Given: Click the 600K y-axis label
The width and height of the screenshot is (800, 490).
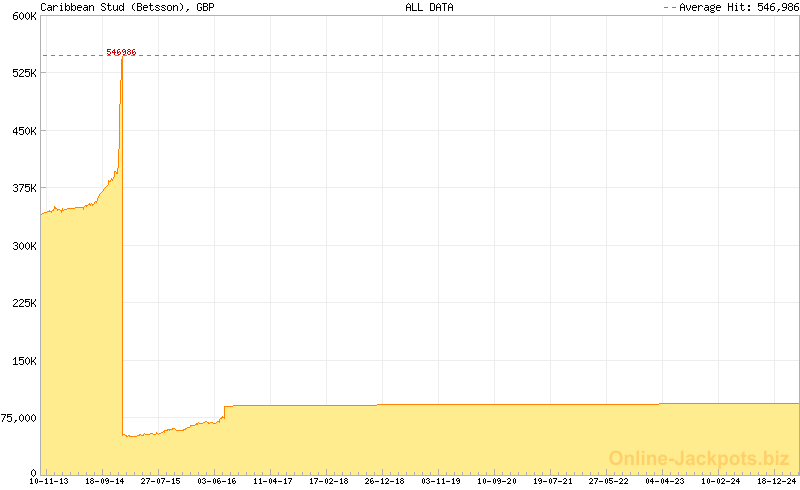Looking at the screenshot, I should pyautogui.click(x=24, y=16).
